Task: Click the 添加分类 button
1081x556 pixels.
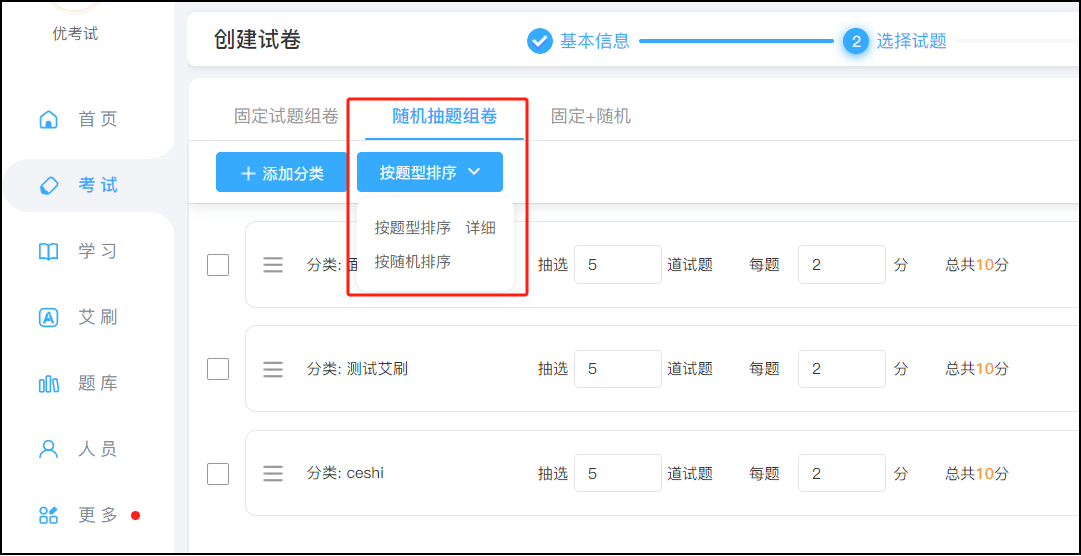Action: point(281,172)
